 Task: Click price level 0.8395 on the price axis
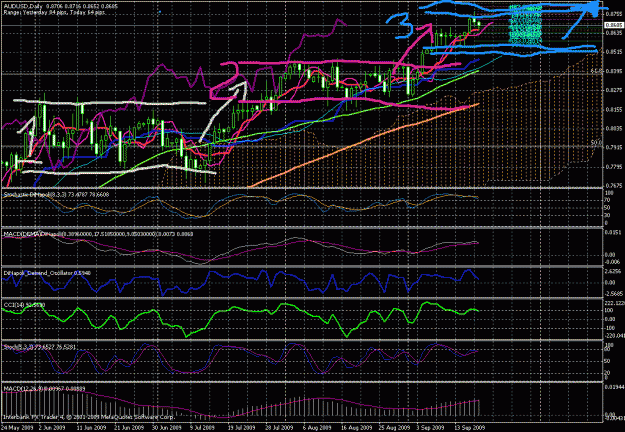pos(612,71)
